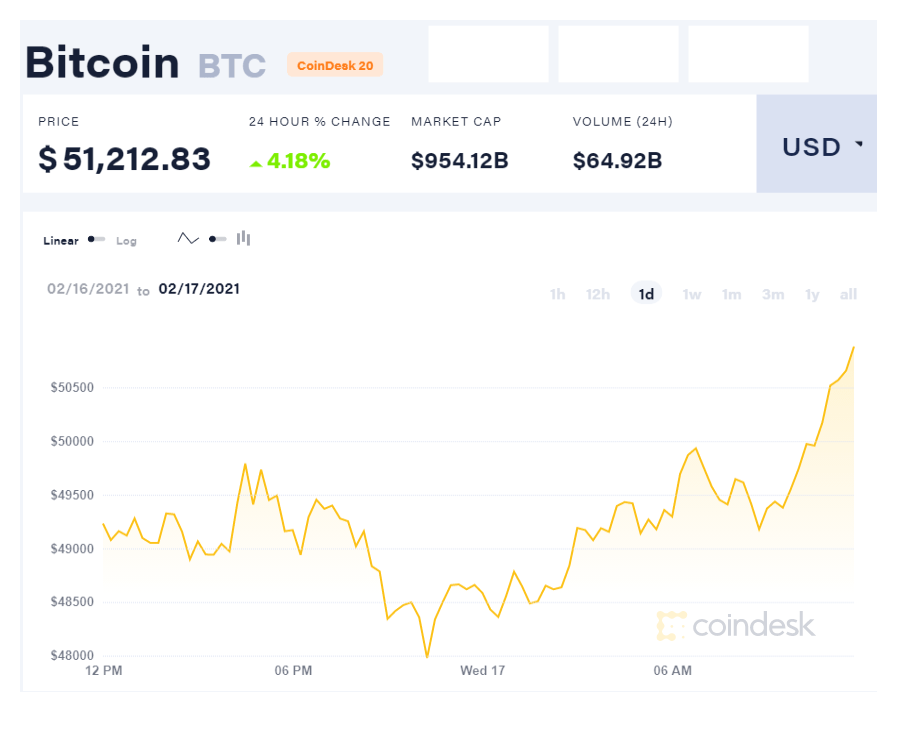The width and height of the screenshot is (897, 752).
Task: Select the 1d time range tab
Action: pos(646,294)
